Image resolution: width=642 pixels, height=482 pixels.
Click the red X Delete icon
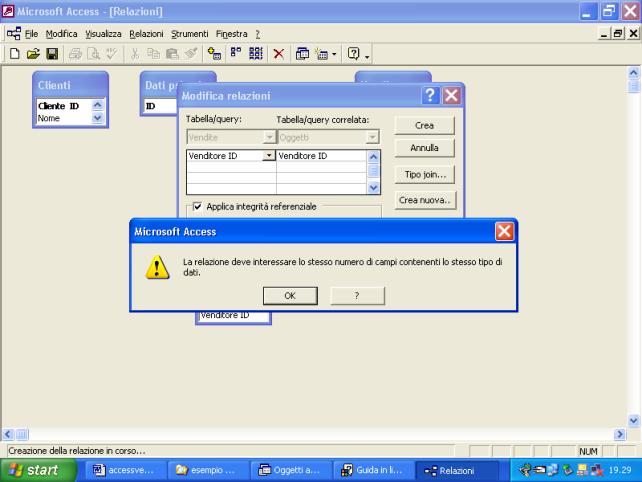pos(279,54)
